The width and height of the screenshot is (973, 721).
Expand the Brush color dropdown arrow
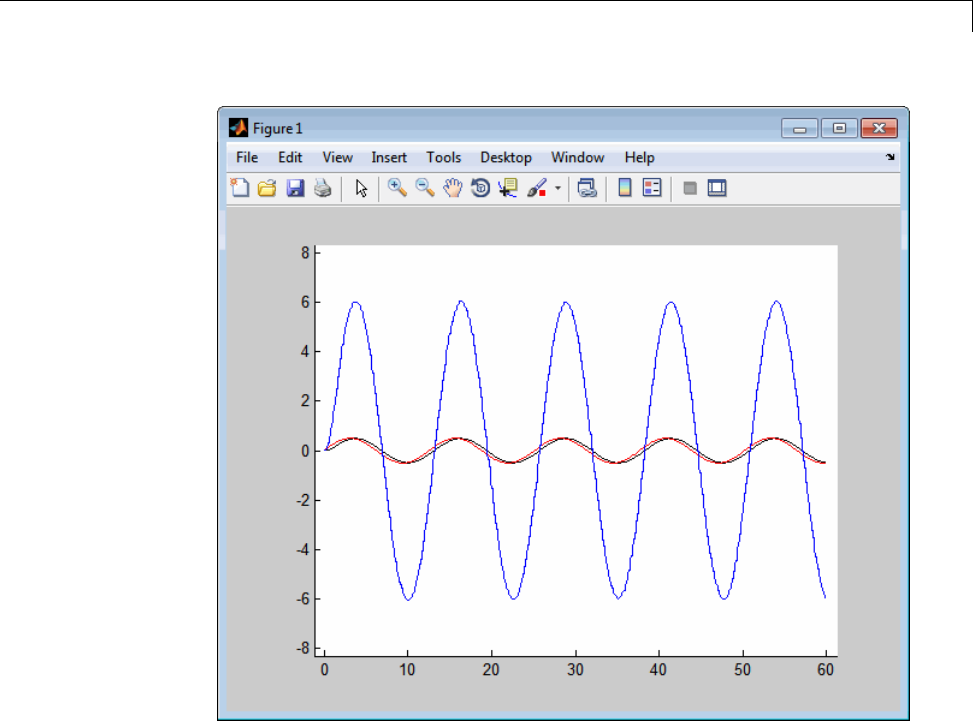point(558,188)
